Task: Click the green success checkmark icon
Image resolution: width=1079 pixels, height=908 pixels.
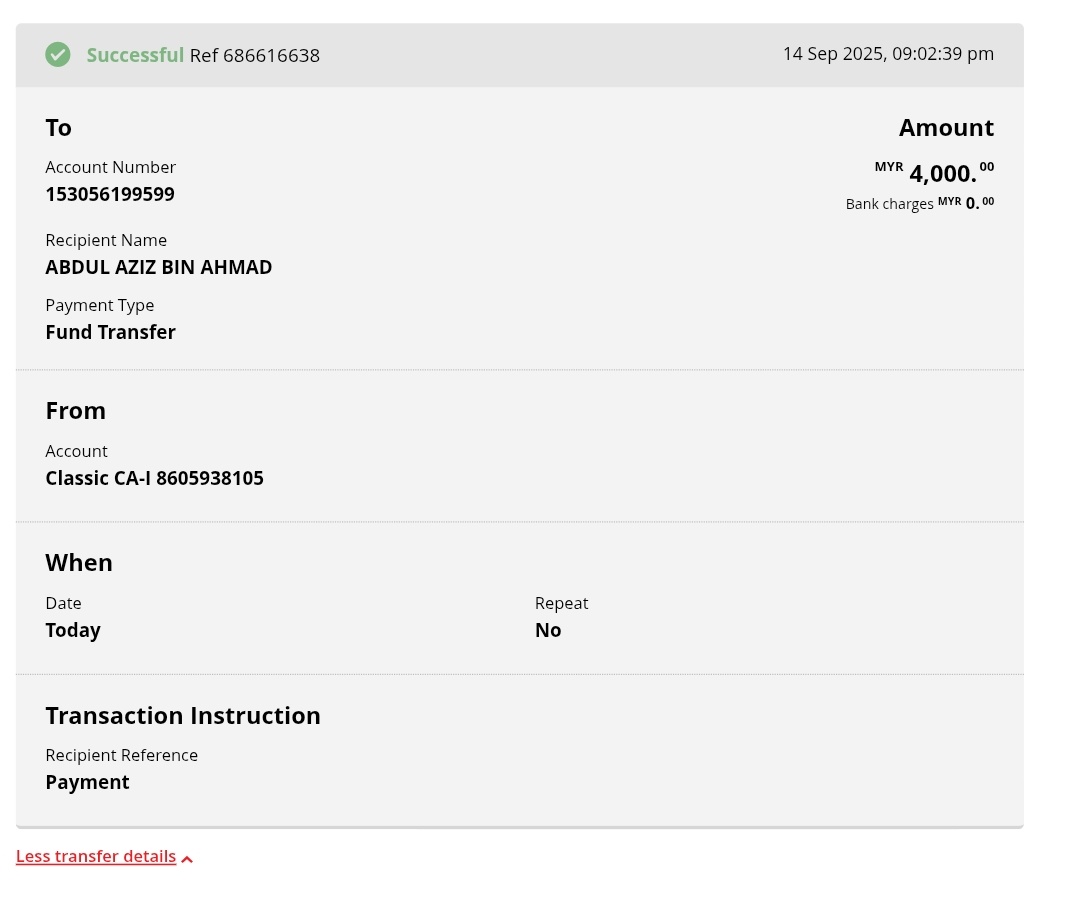Action: [58, 55]
